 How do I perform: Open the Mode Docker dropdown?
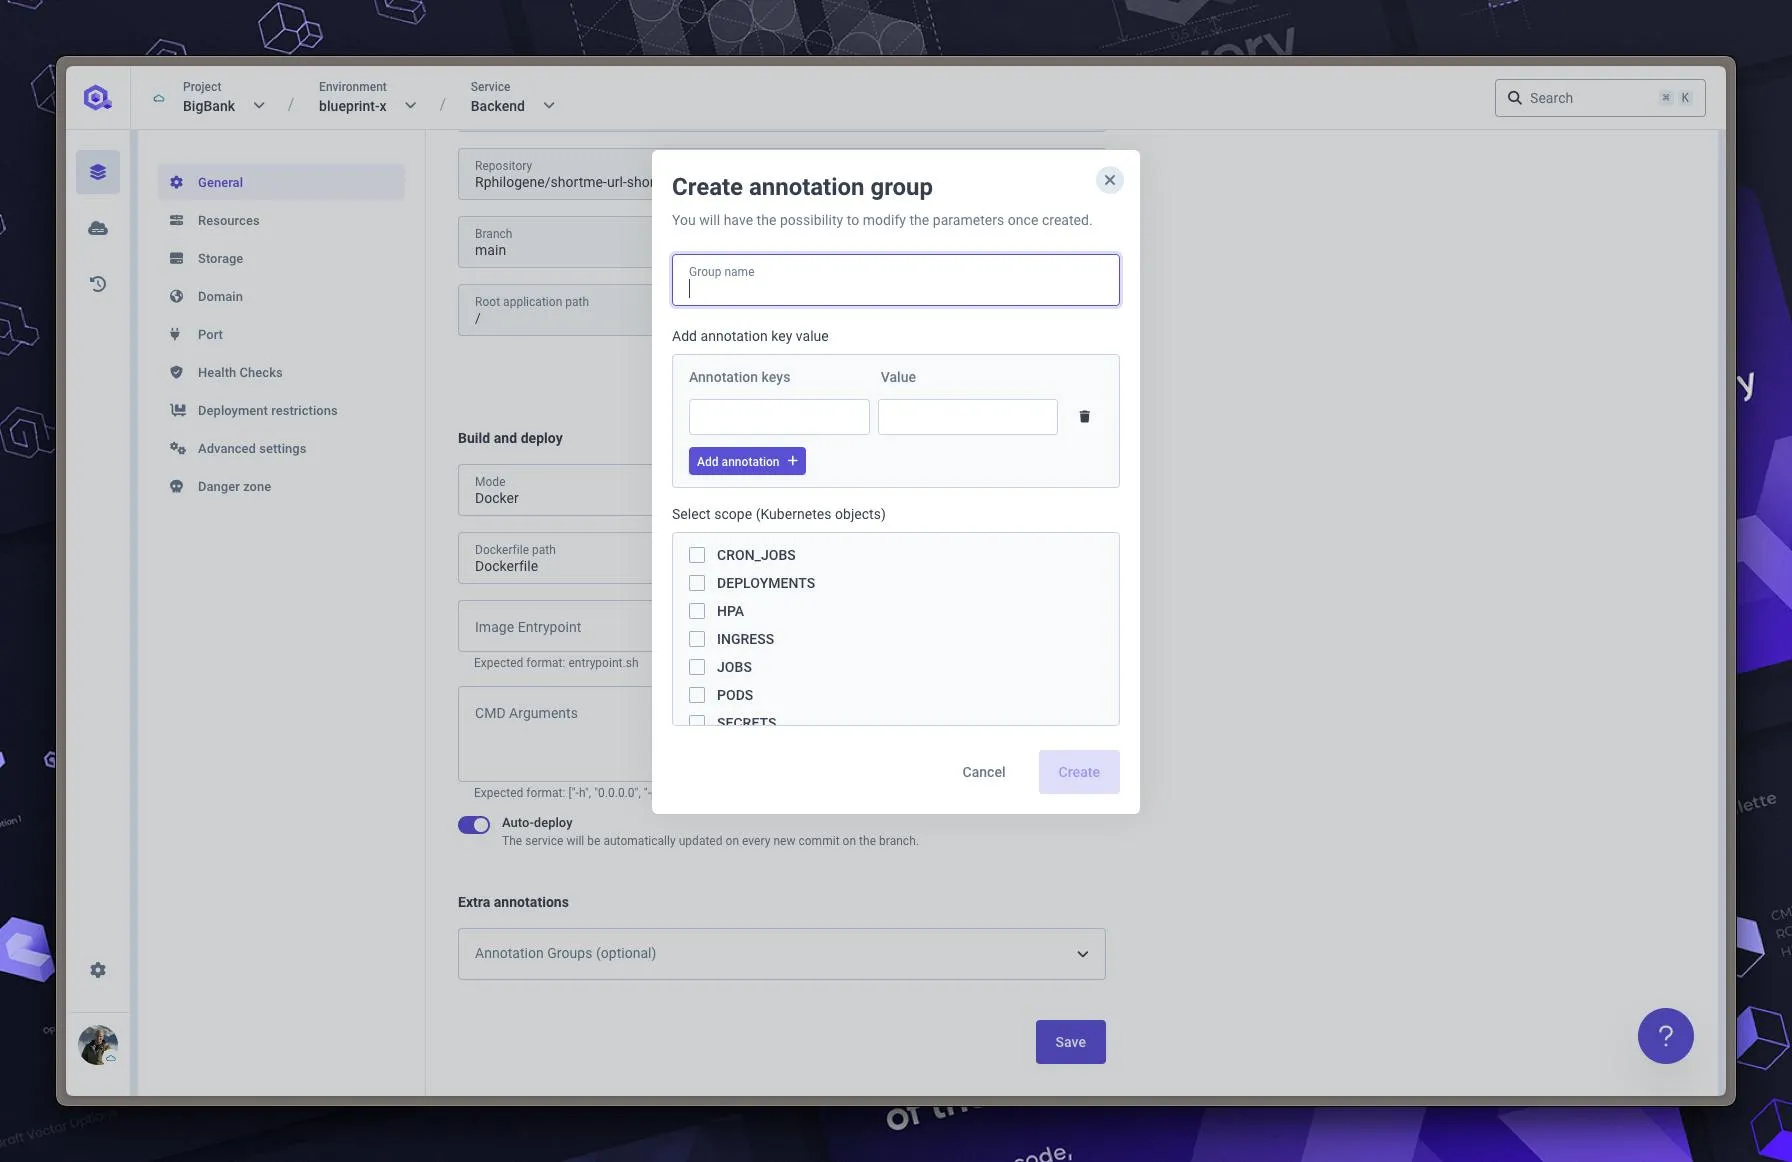[555, 490]
